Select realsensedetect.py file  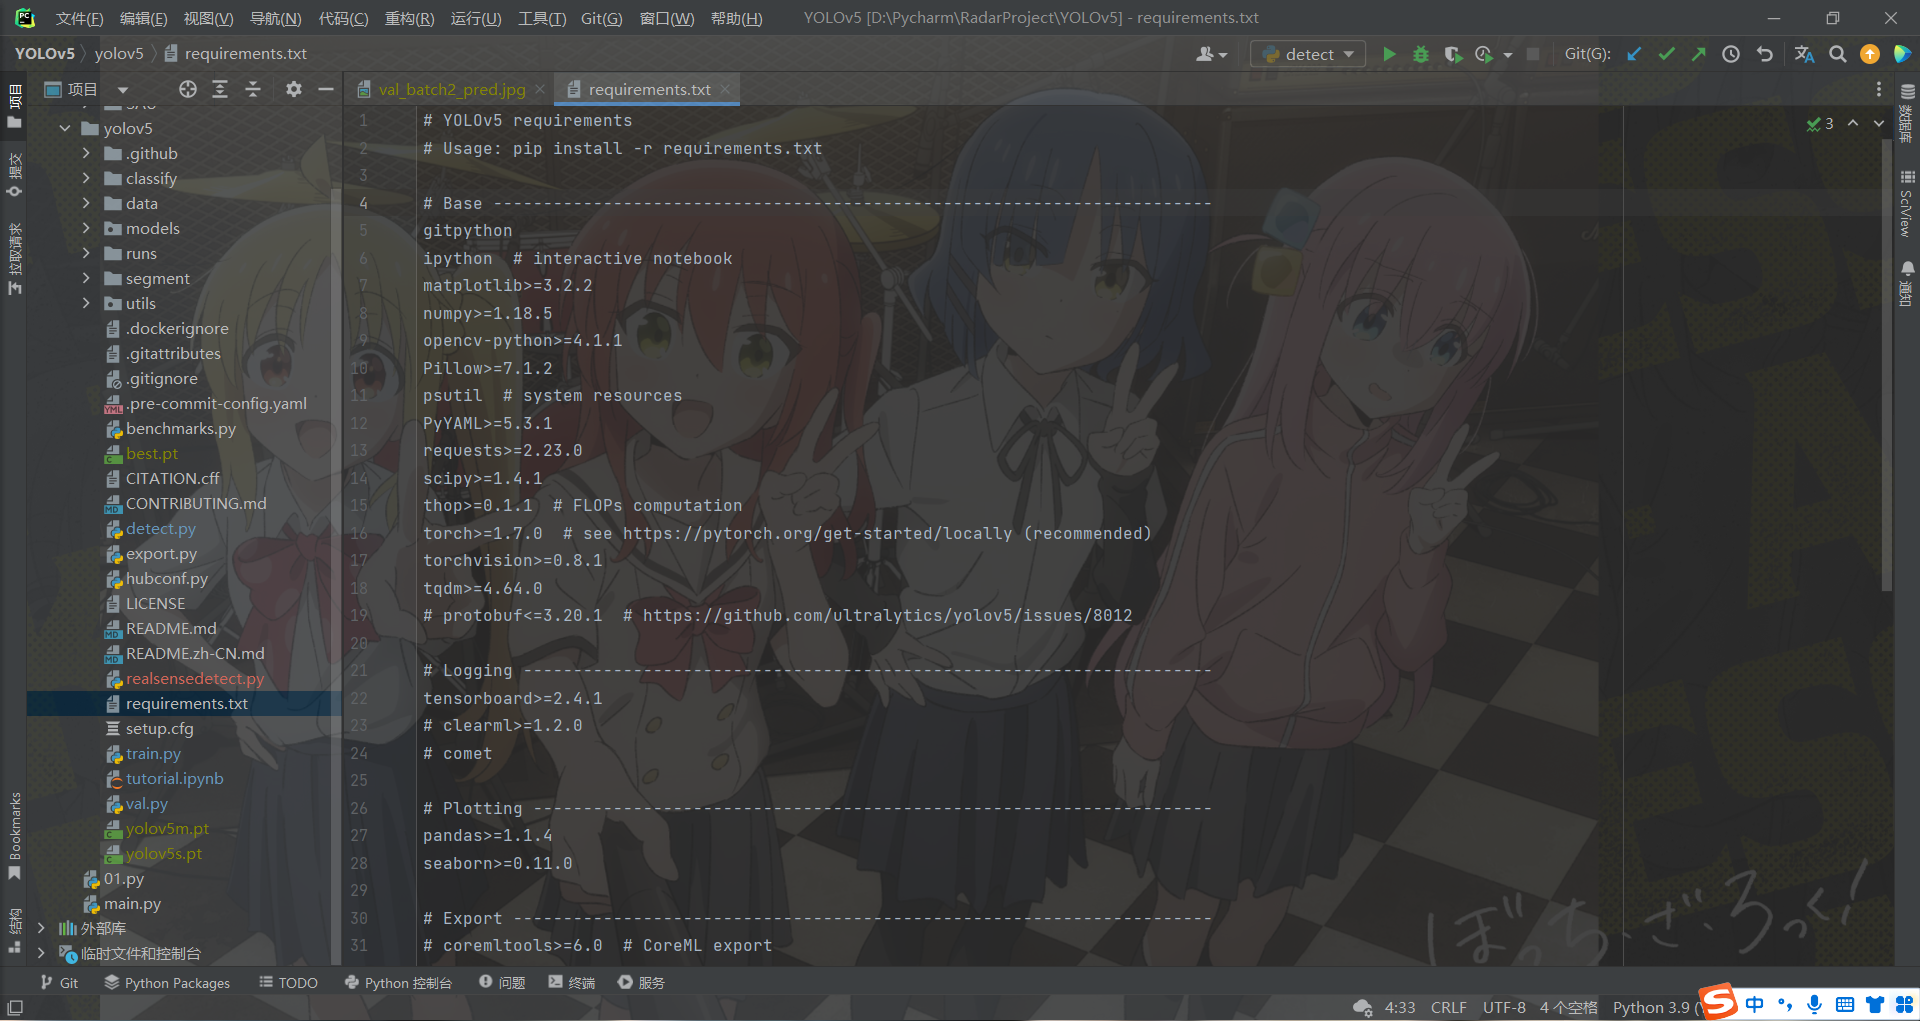pos(194,678)
